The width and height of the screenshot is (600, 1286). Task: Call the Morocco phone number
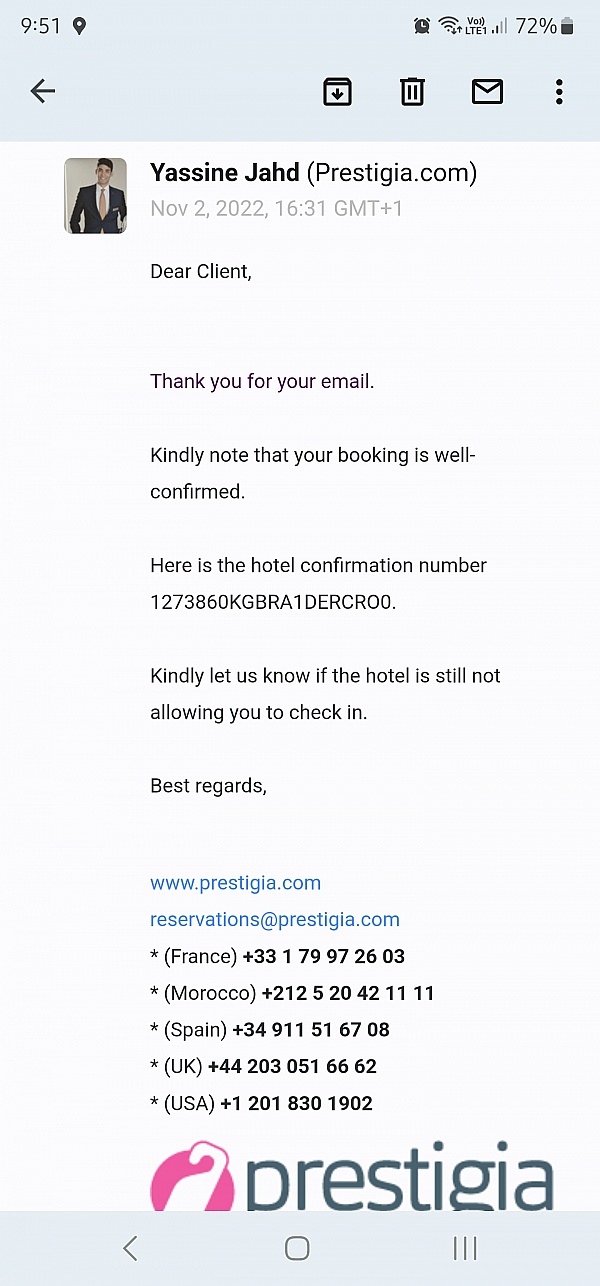point(348,994)
